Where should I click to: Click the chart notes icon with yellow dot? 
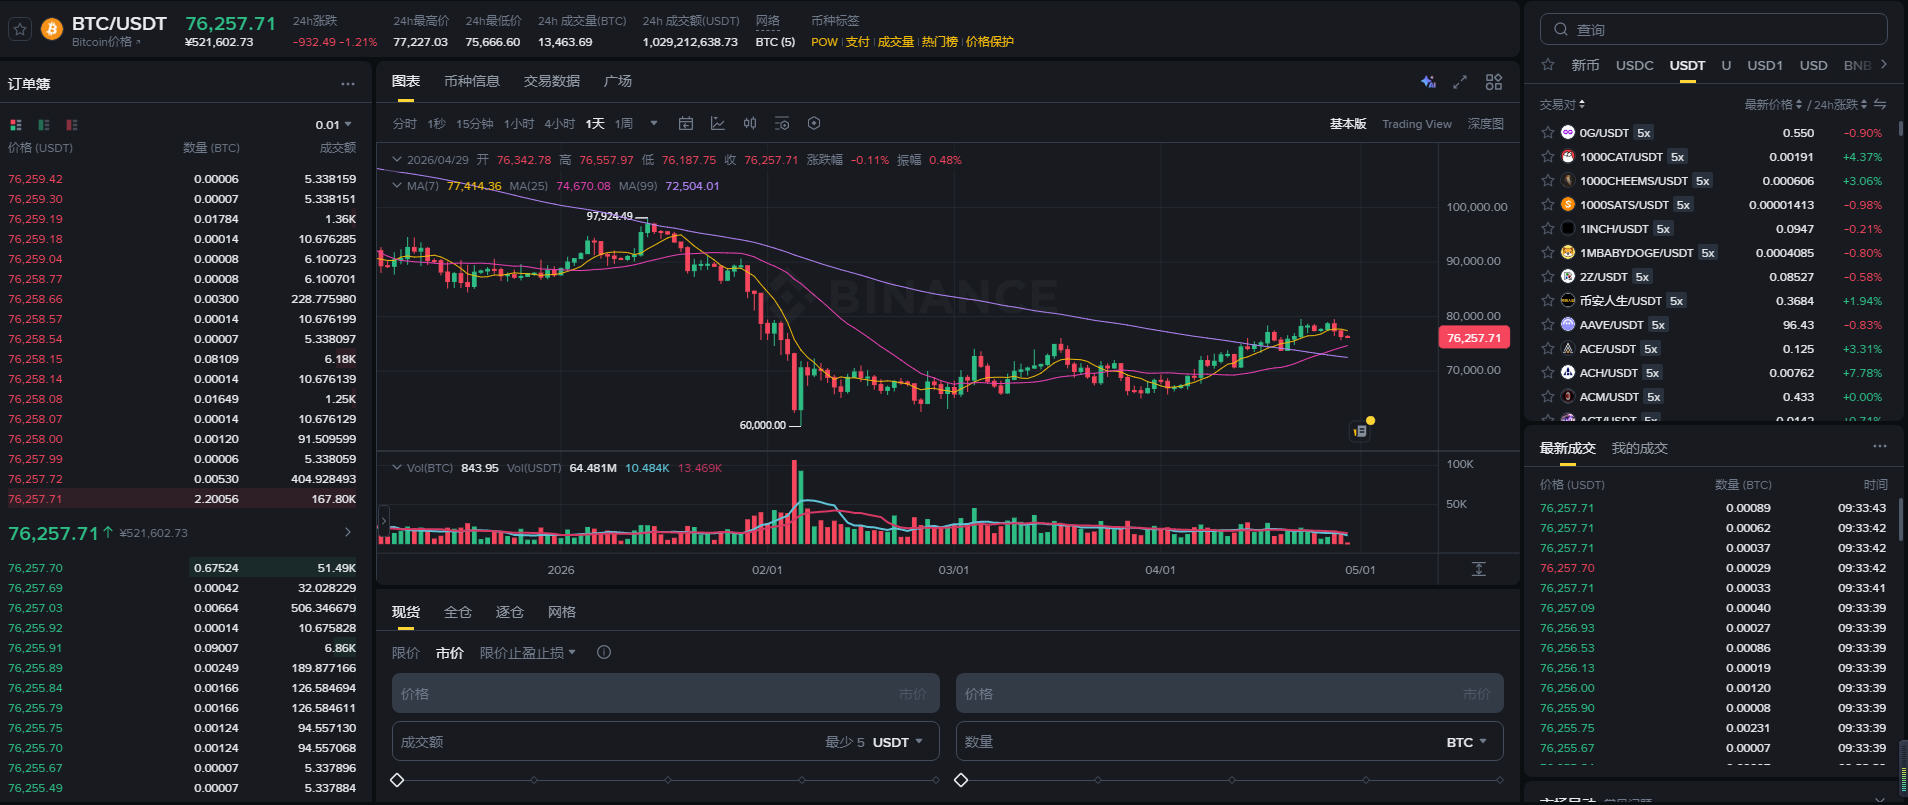pyautogui.click(x=1360, y=430)
